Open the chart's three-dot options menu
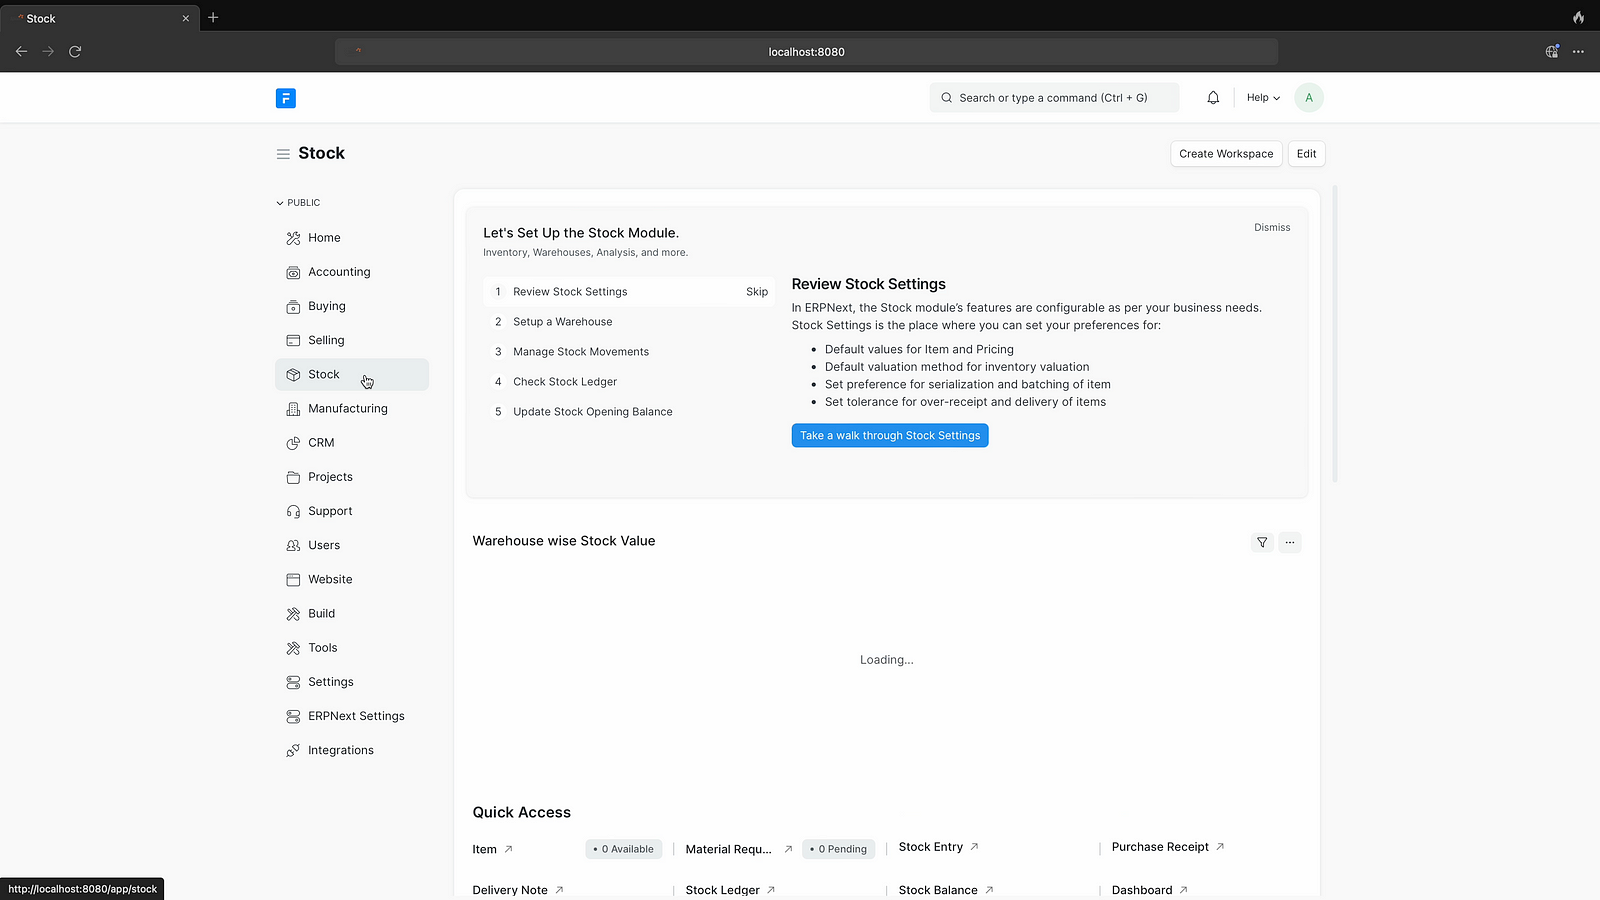Image resolution: width=1600 pixels, height=900 pixels. (x=1290, y=542)
